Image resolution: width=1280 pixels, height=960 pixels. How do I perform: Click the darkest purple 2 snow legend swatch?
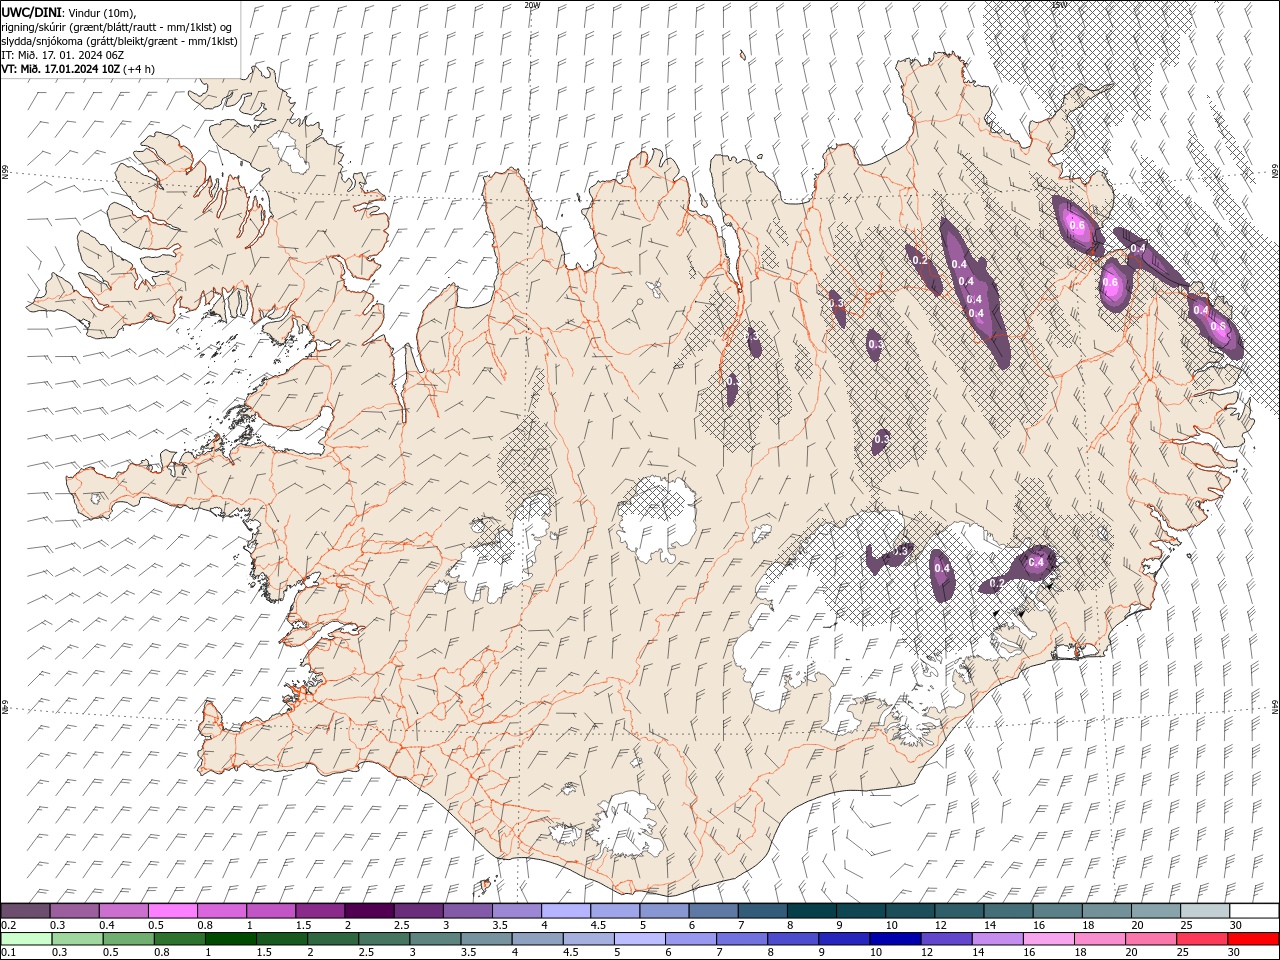pyautogui.click(x=369, y=911)
